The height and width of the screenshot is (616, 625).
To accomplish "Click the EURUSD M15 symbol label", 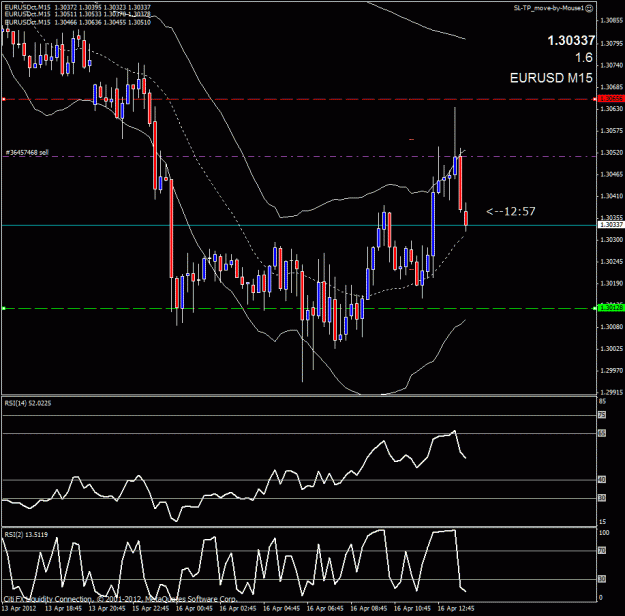I will click(551, 78).
